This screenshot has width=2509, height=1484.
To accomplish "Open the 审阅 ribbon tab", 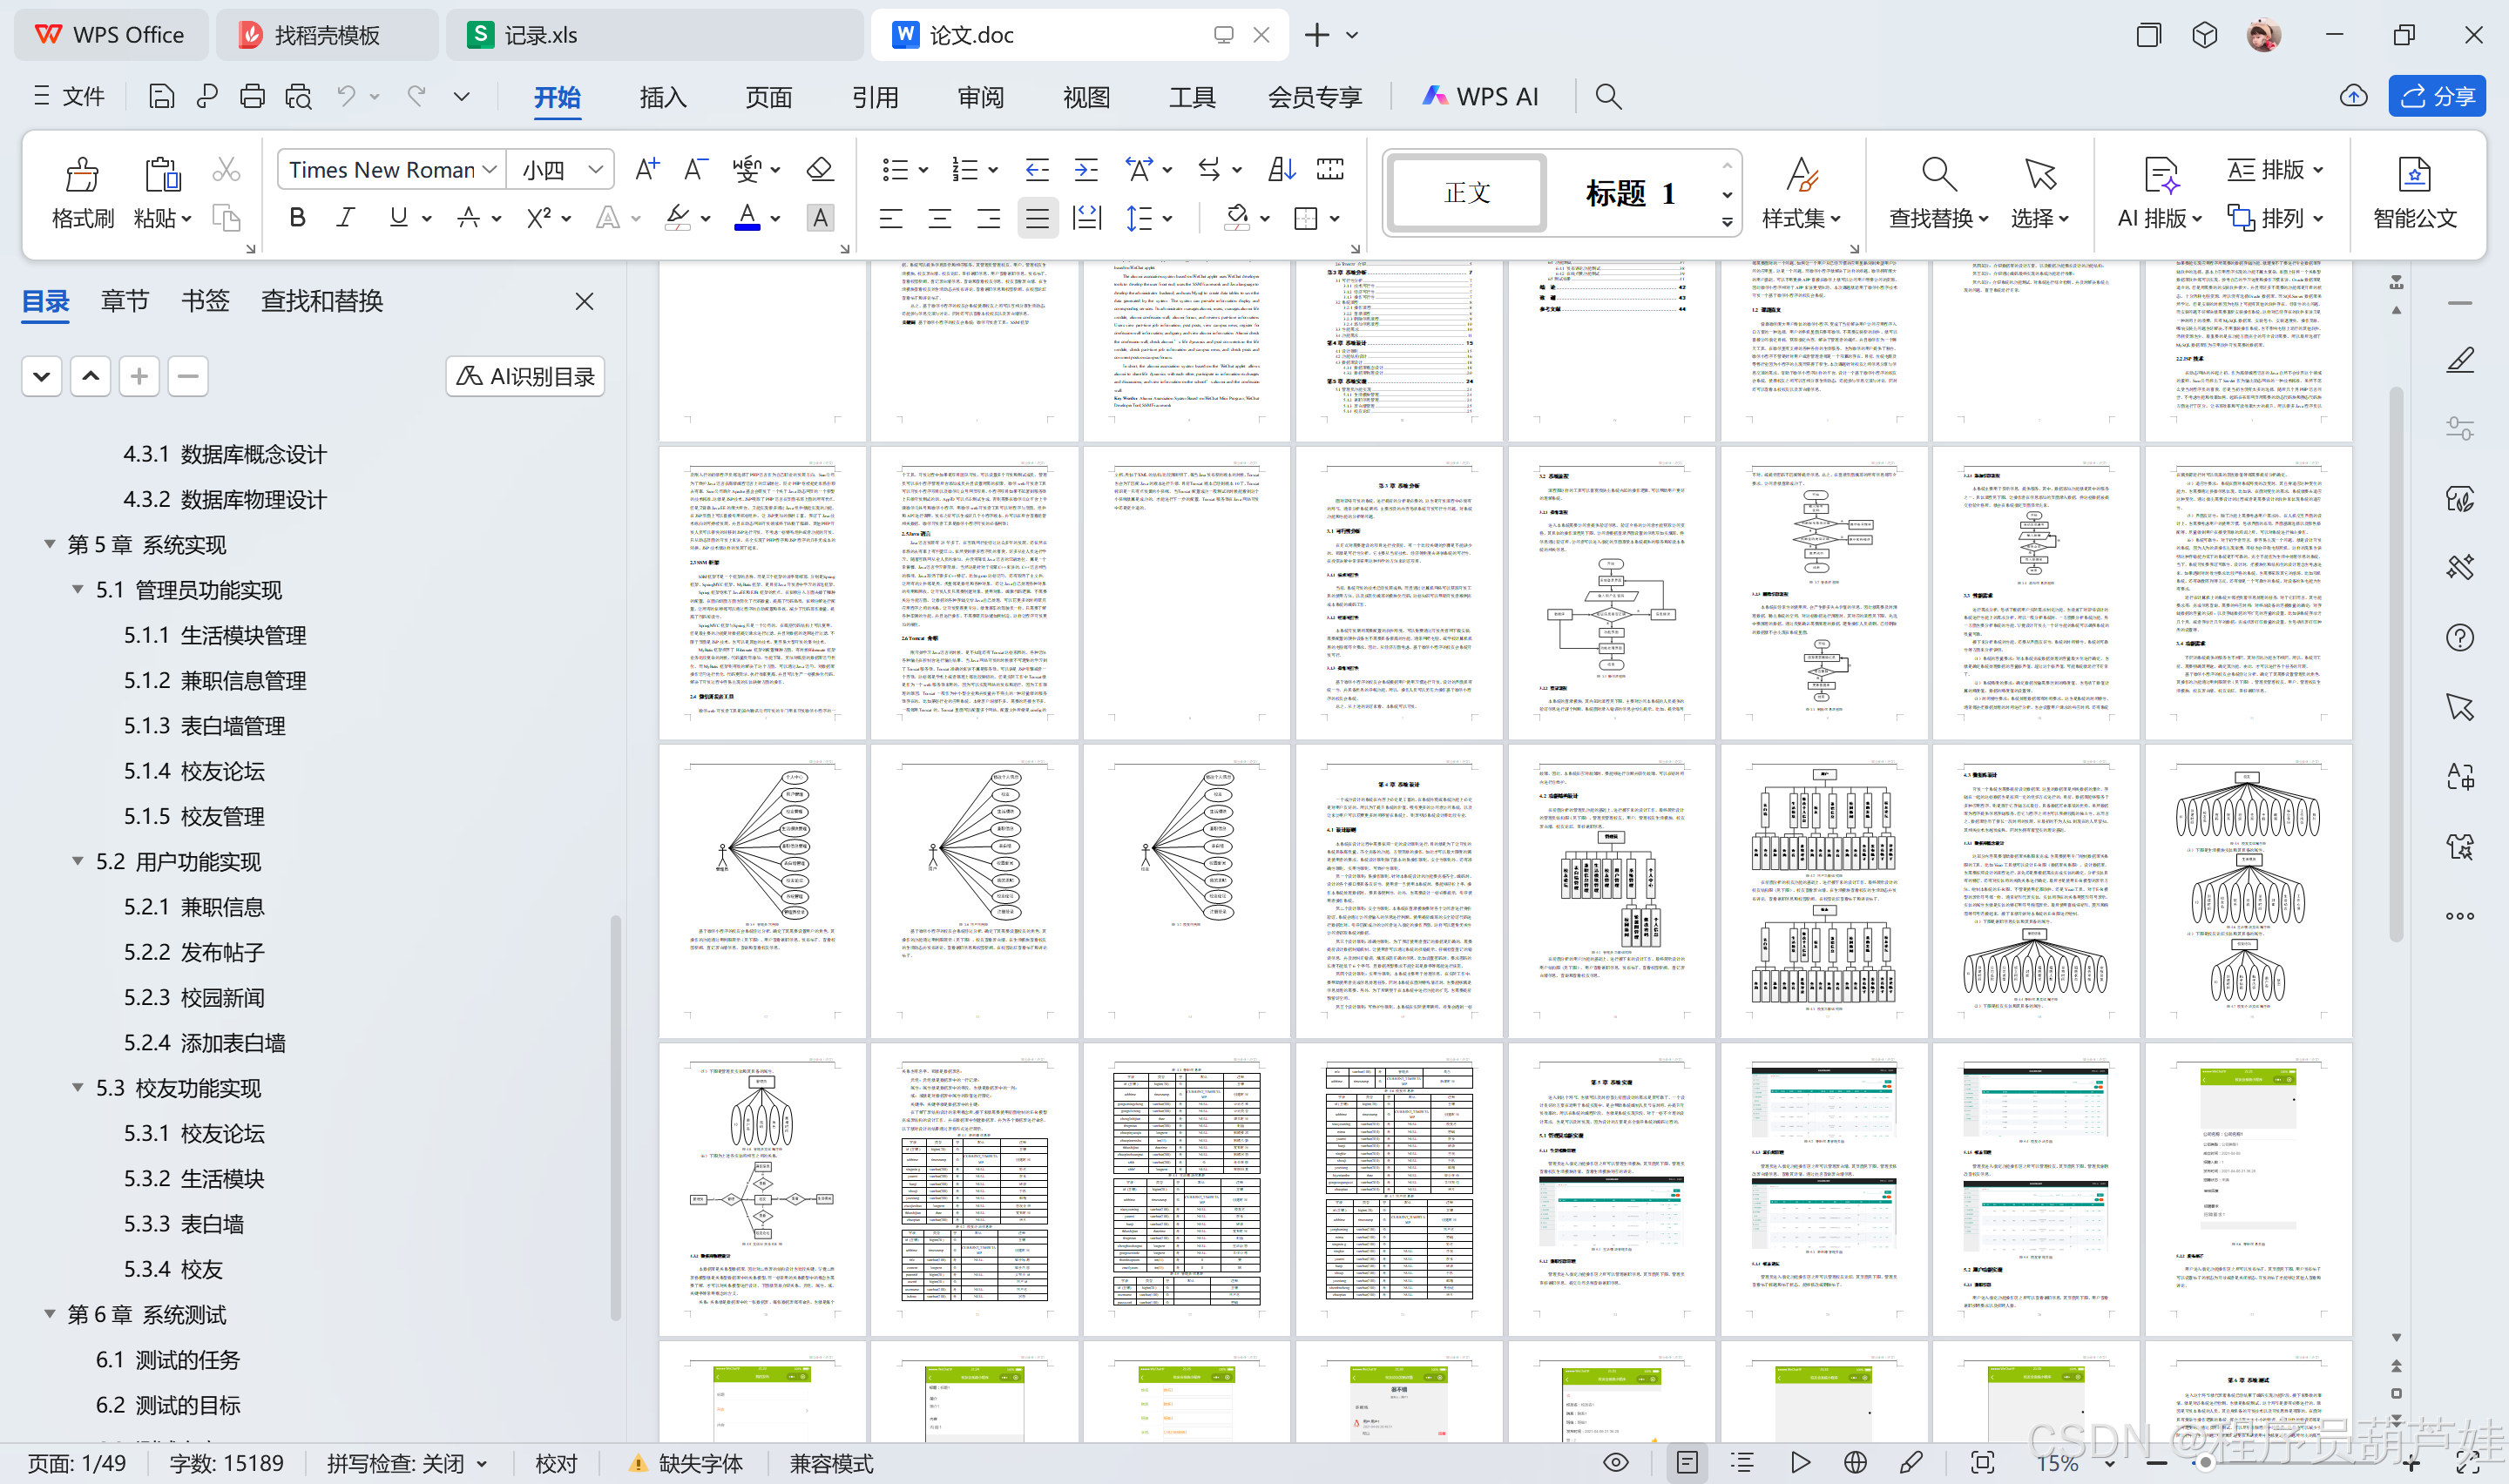I will click(980, 97).
